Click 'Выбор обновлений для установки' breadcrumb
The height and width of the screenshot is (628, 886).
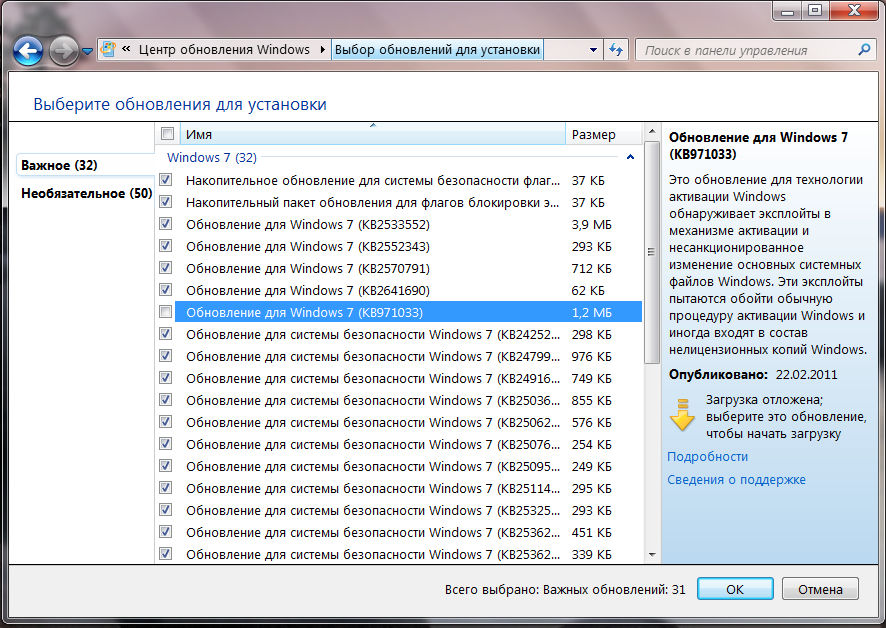click(x=437, y=50)
